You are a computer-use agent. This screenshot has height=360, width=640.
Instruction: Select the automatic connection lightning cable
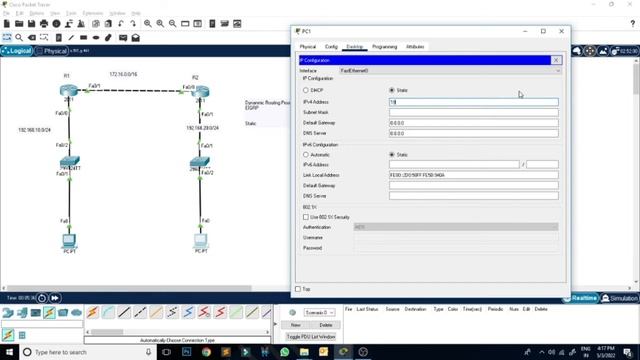coord(93,312)
